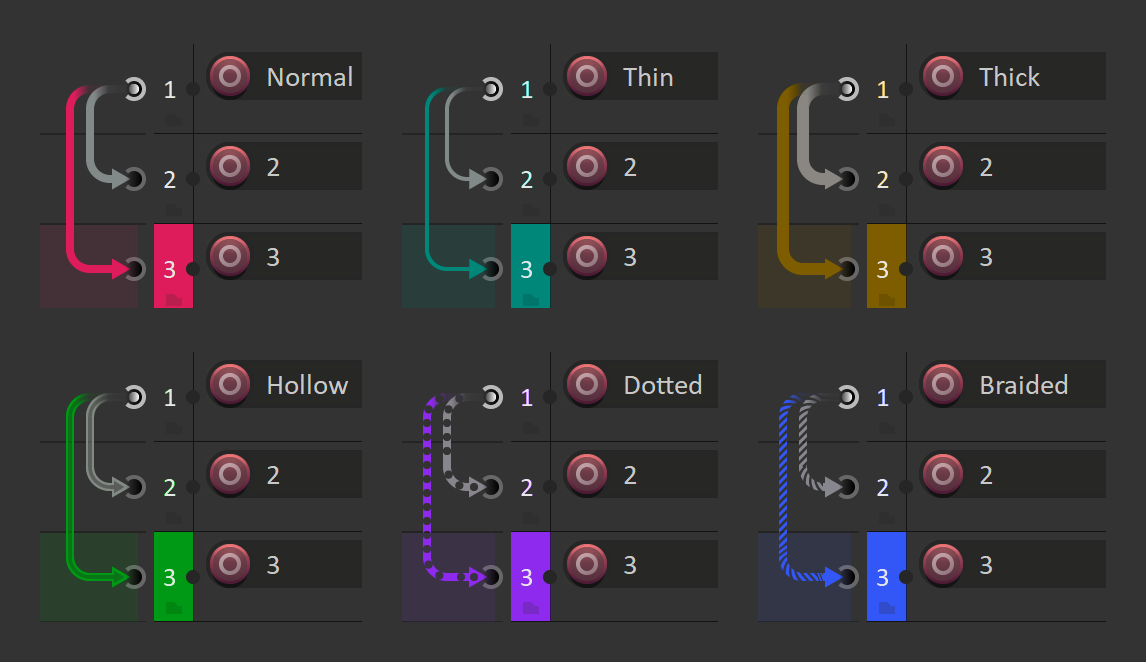1146x662 pixels.
Task: Click the red node icon next to "Thick"
Action: pos(942,76)
